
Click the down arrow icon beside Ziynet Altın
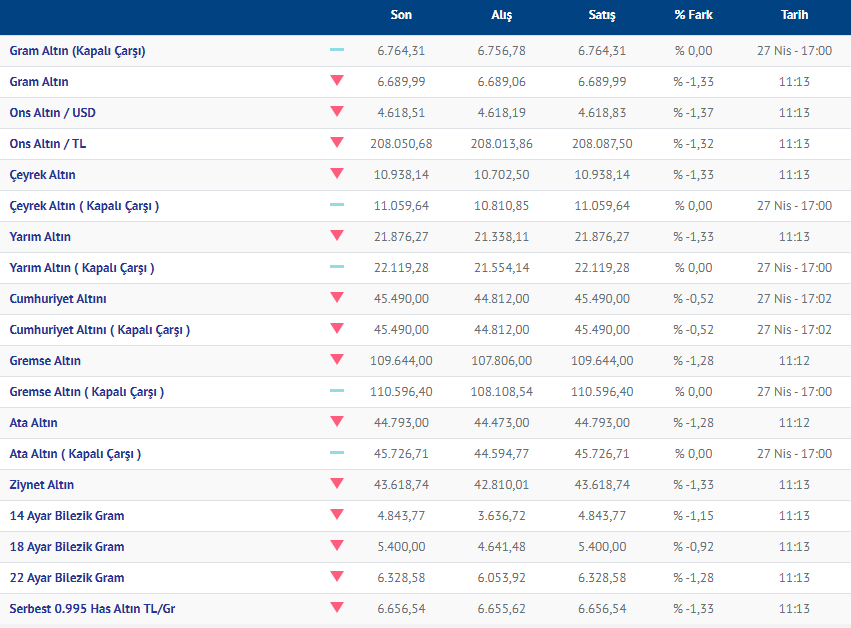click(336, 484)
